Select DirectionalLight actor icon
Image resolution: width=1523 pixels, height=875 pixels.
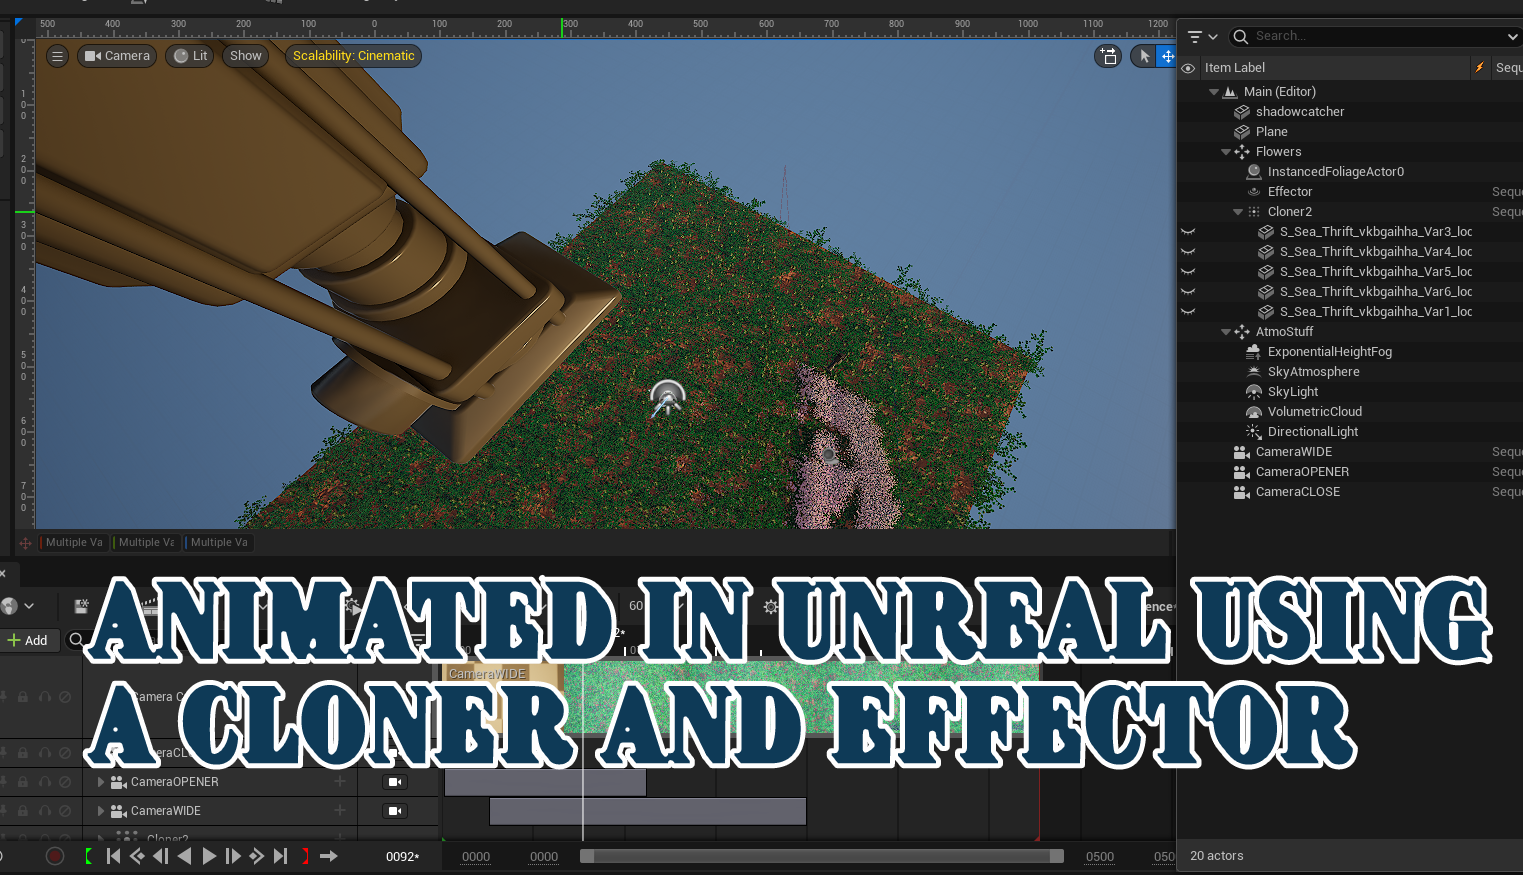click(x=1254, y=432)
